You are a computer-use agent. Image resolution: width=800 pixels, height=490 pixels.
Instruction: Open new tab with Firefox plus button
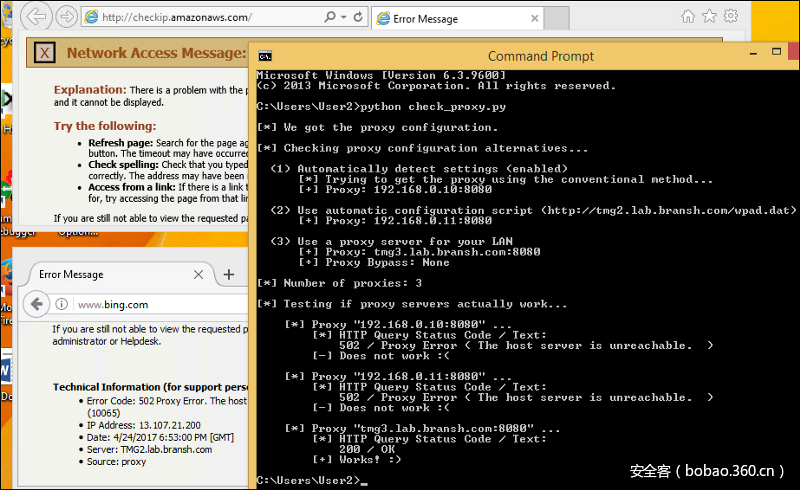point(228,274)
